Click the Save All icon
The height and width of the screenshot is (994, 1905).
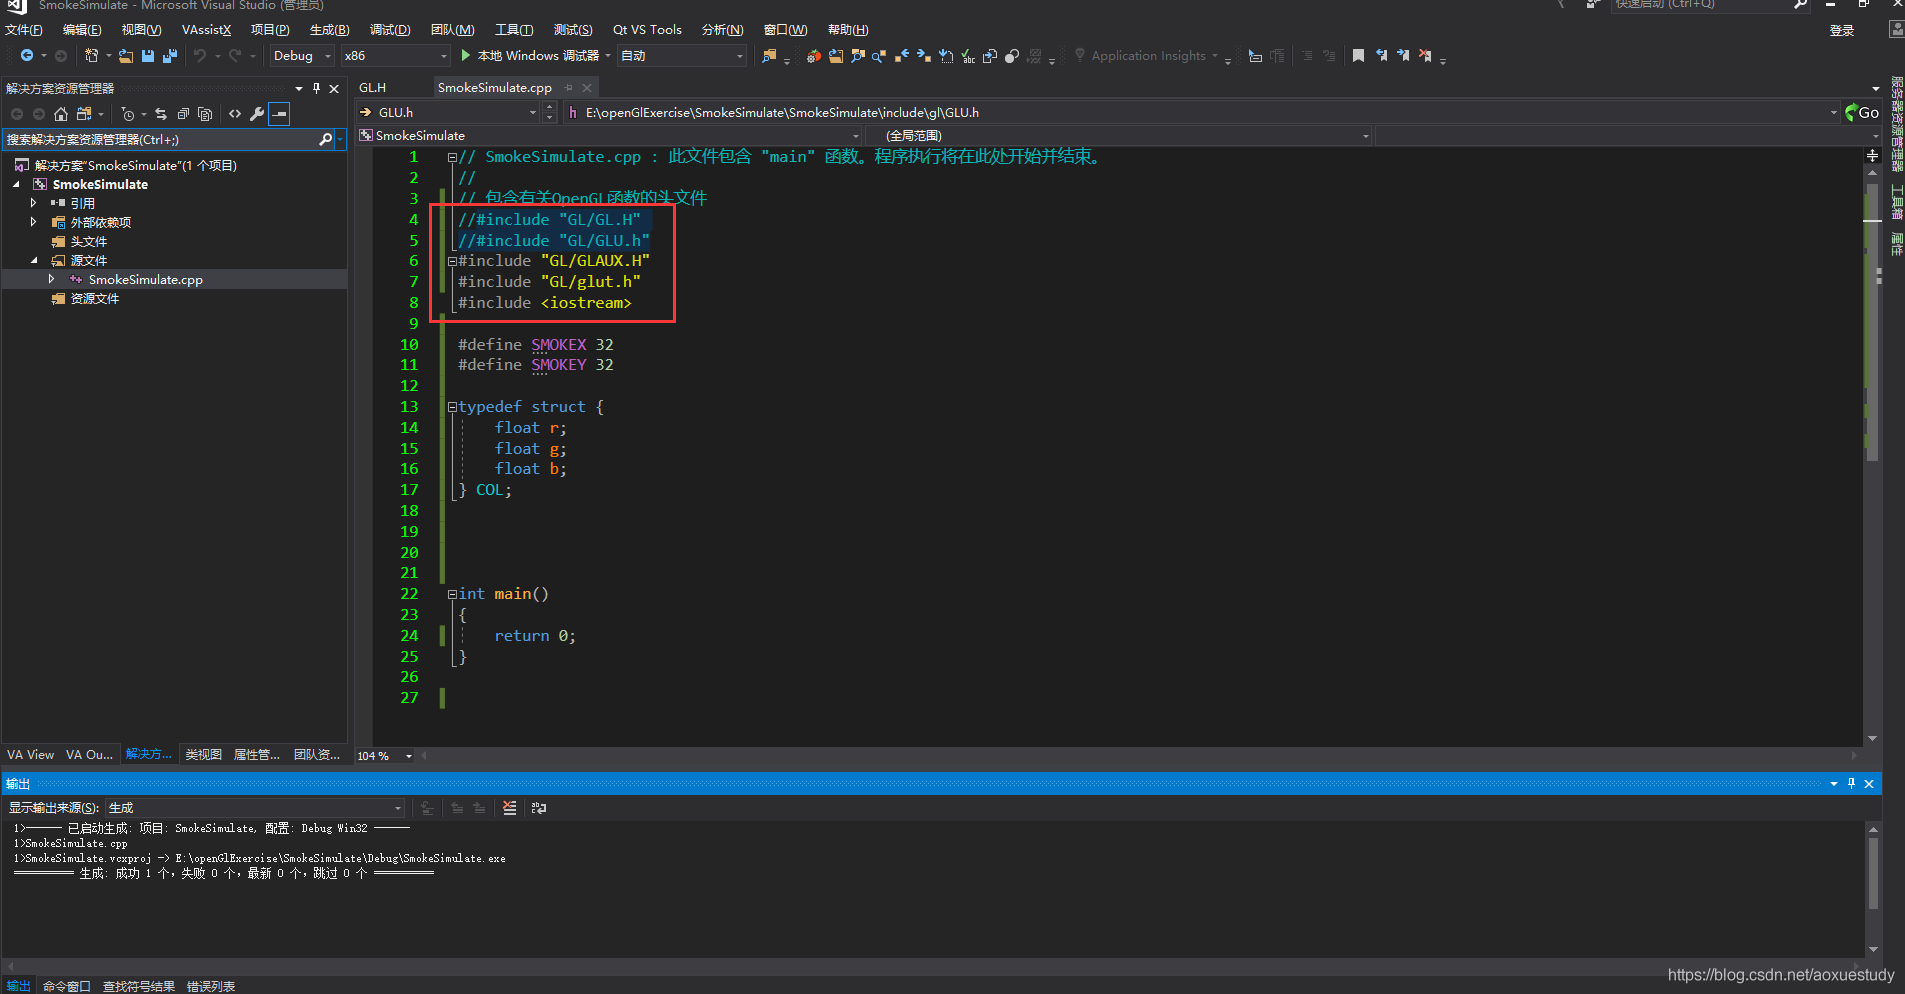(x=170, y=56)
